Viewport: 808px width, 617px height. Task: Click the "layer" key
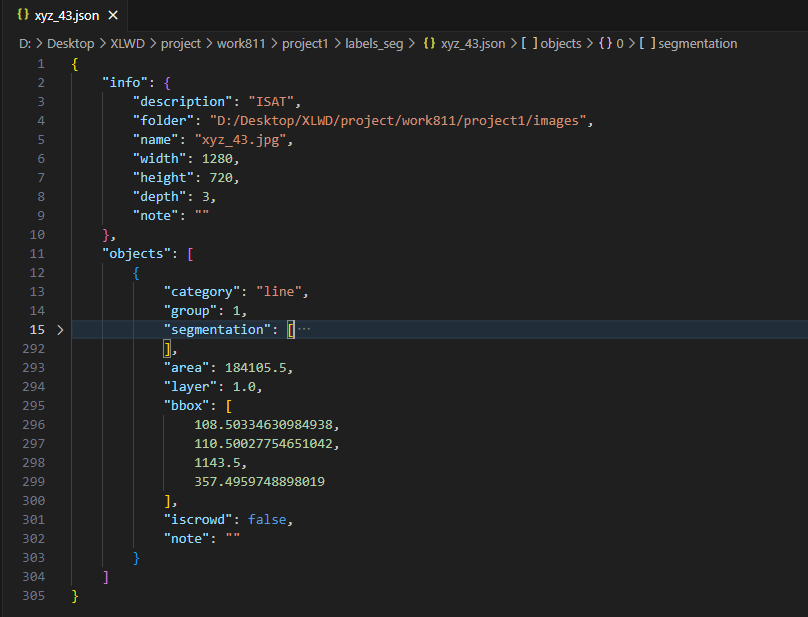pyautogui.click(x=191, y=387)
